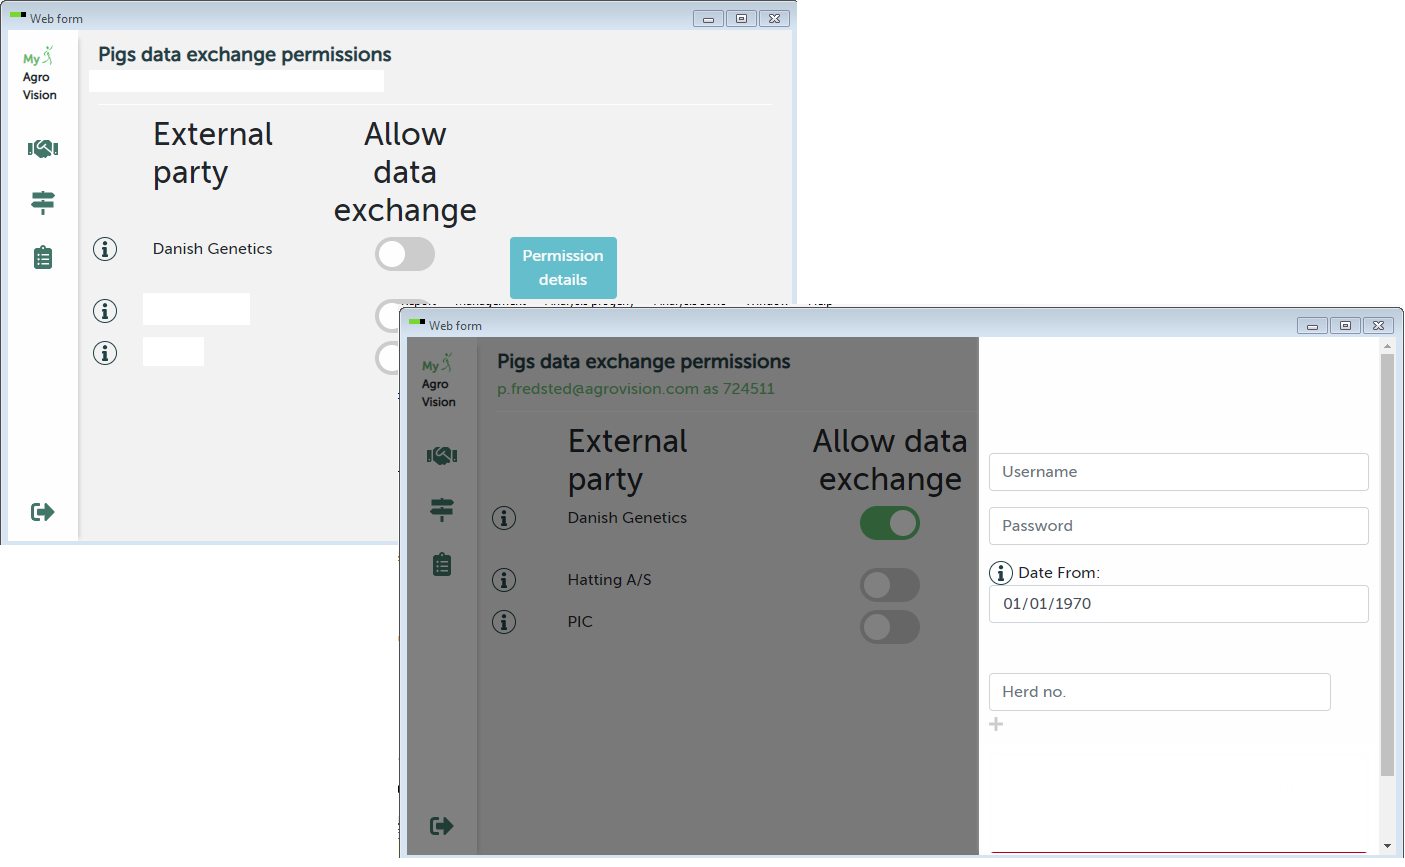Viewport: 1405px width, 867px height.
Task: Click the Herd no. field
Action: coord(1160,692)
